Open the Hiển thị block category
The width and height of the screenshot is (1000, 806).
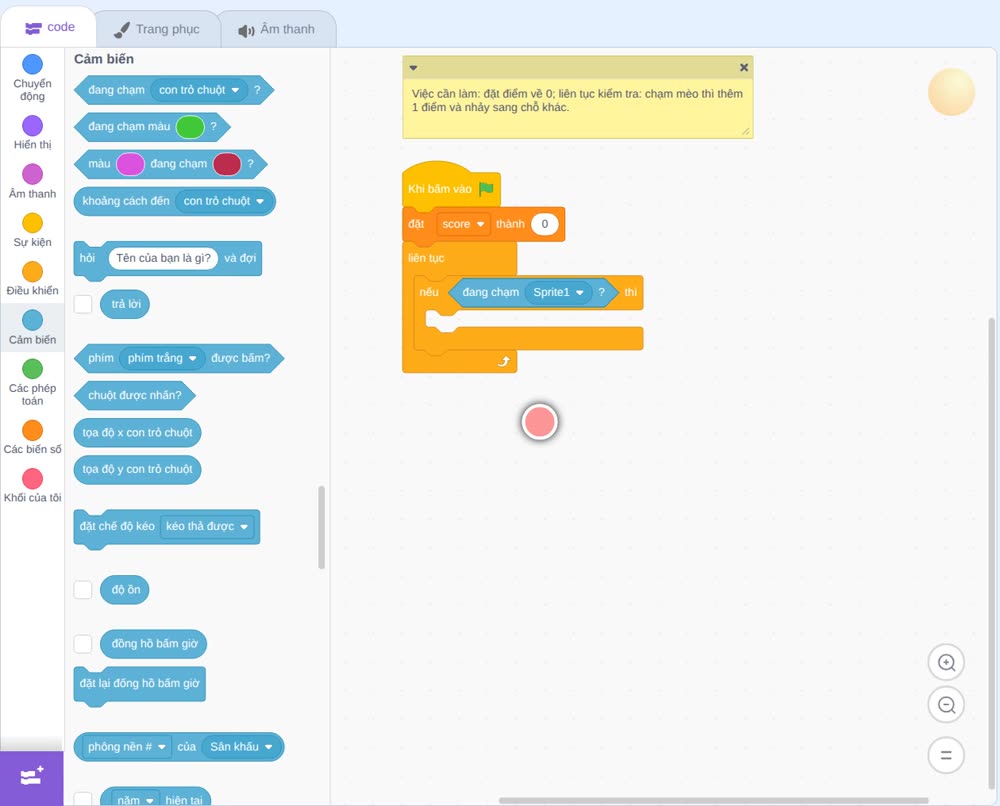(x=32, y=133)
